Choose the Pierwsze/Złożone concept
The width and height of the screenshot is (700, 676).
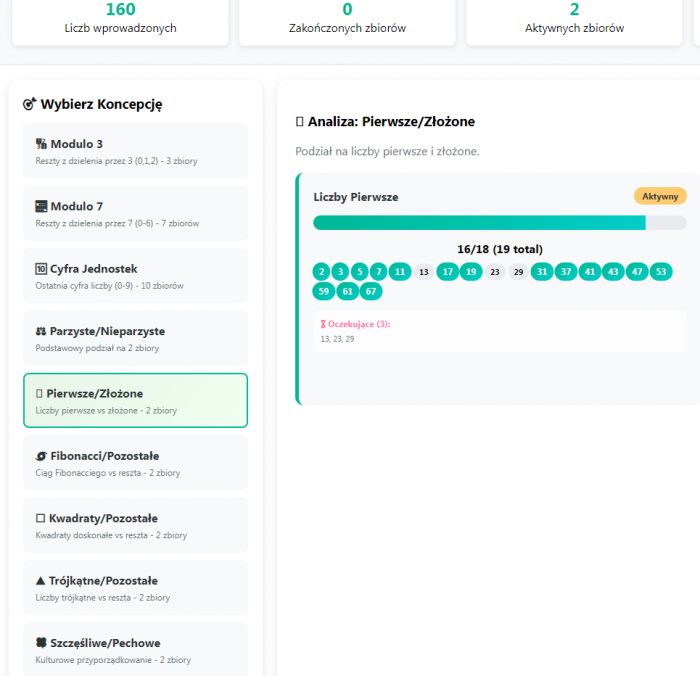[x=135, y=400]
